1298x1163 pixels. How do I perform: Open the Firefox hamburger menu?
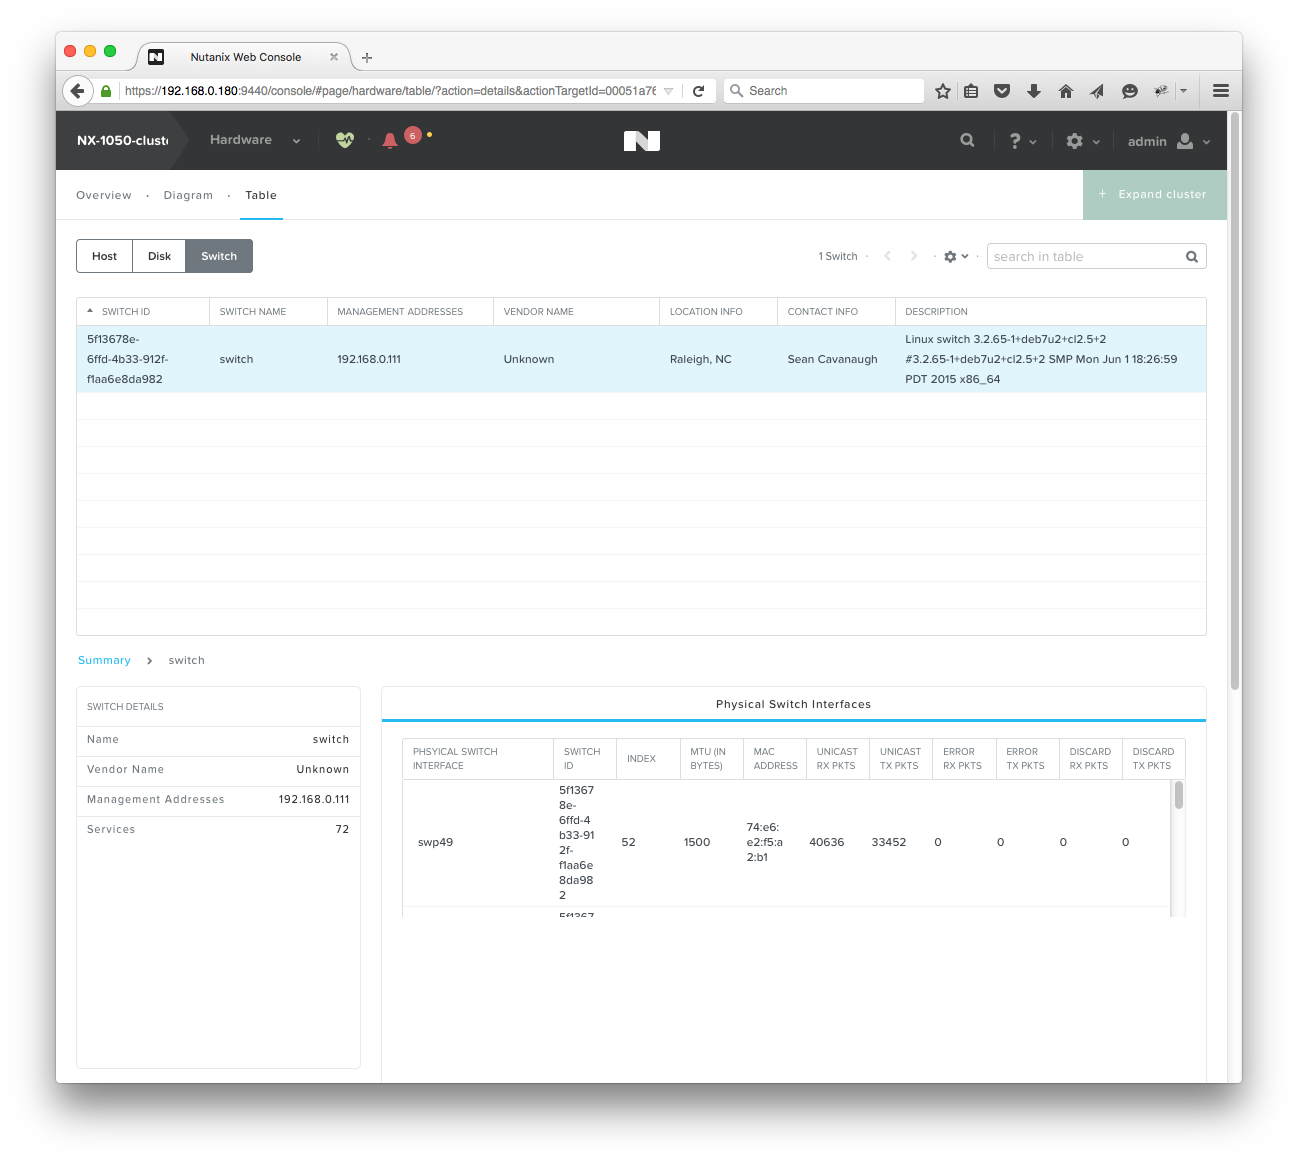(x=1220, y=91)
